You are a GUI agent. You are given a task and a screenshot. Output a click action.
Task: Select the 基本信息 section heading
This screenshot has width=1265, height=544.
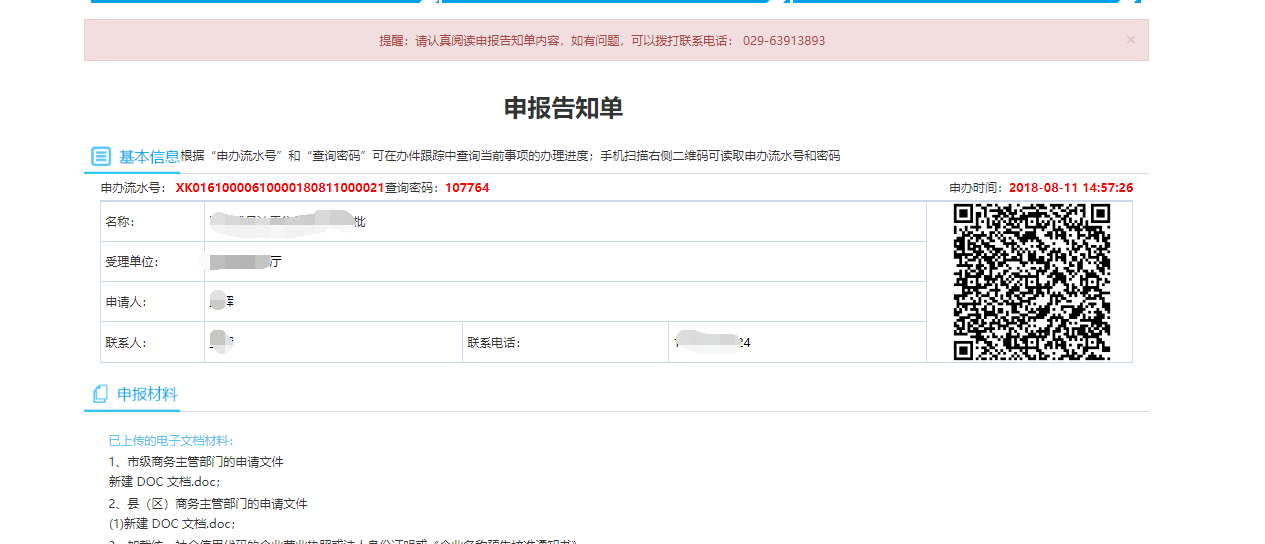click(x=149, y=157)
